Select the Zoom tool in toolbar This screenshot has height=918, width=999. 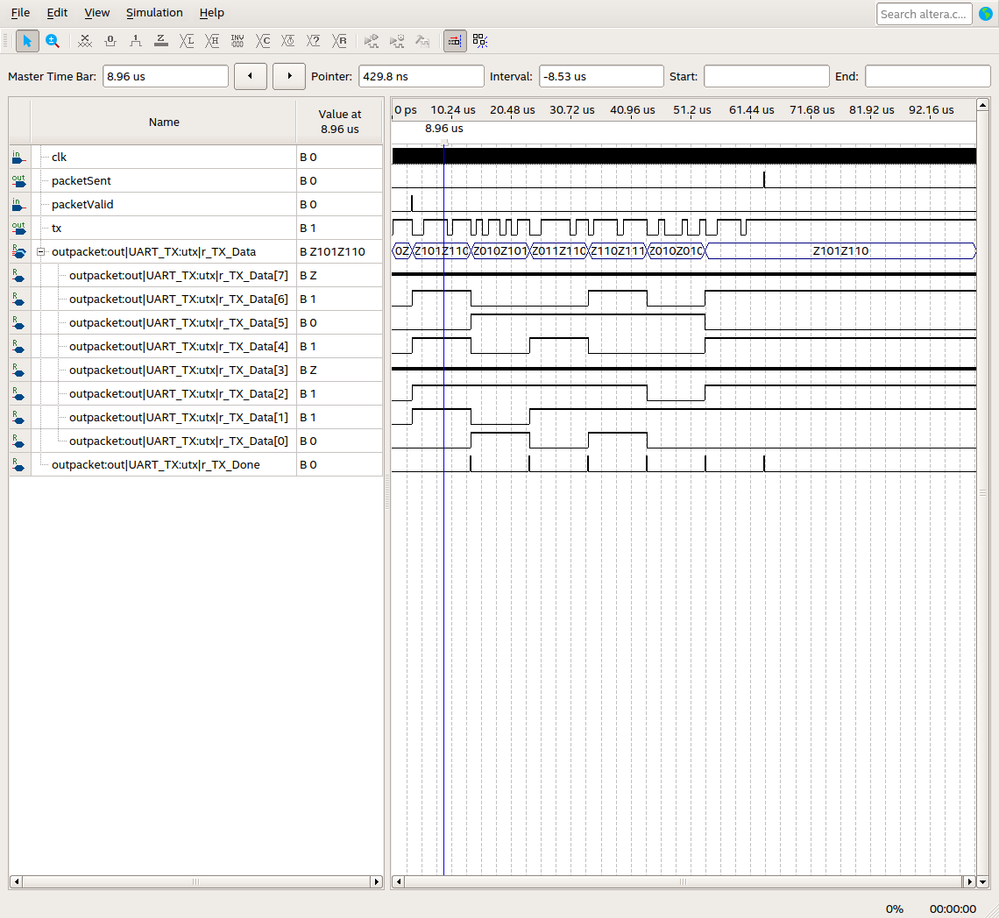[52, 41]
